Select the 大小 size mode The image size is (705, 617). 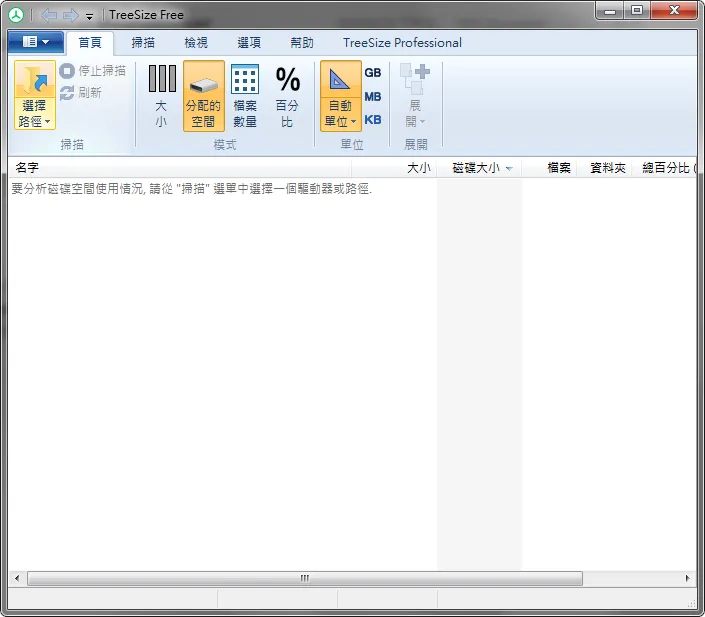coord(161,96)
